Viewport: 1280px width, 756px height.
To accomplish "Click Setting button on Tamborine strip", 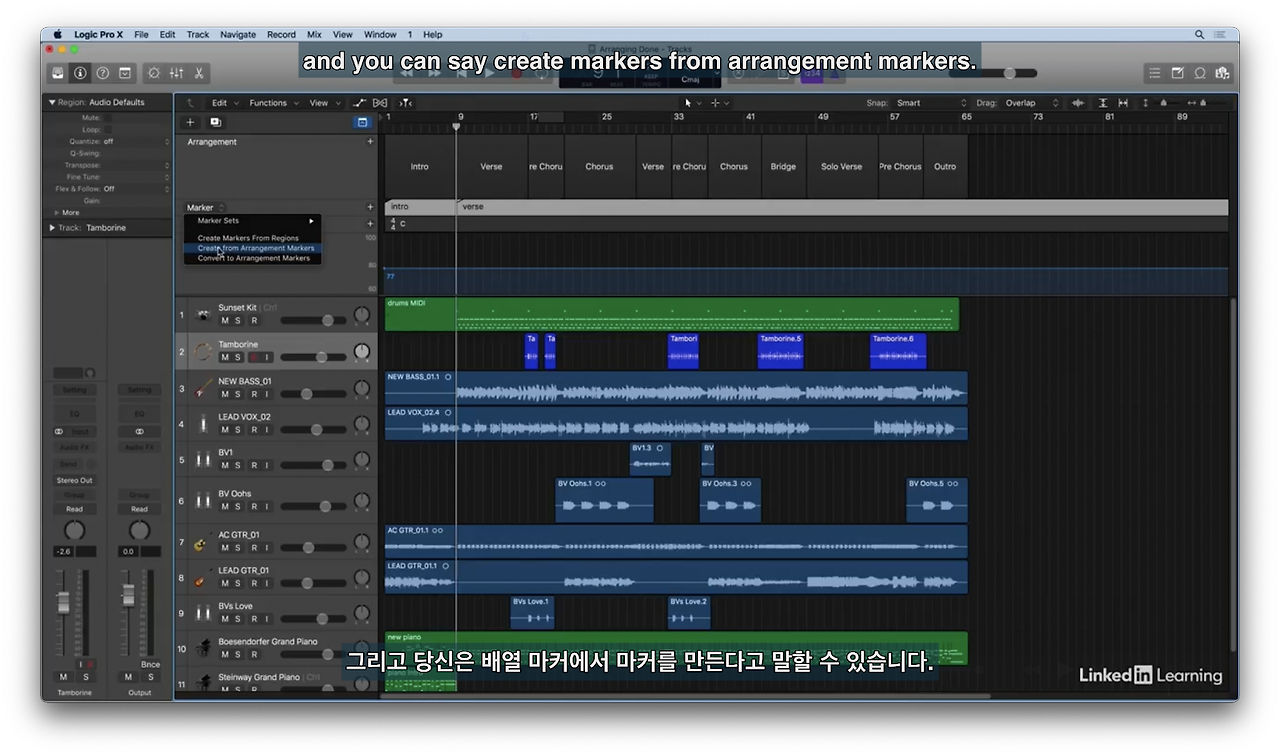I will point(74,390).
